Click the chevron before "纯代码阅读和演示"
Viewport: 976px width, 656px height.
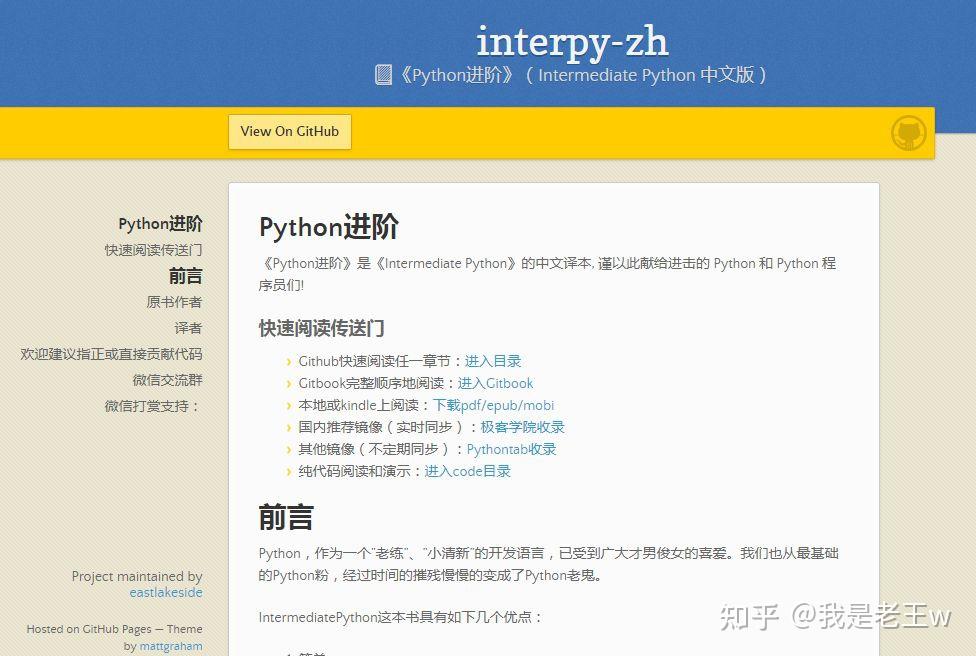point(289,470)
